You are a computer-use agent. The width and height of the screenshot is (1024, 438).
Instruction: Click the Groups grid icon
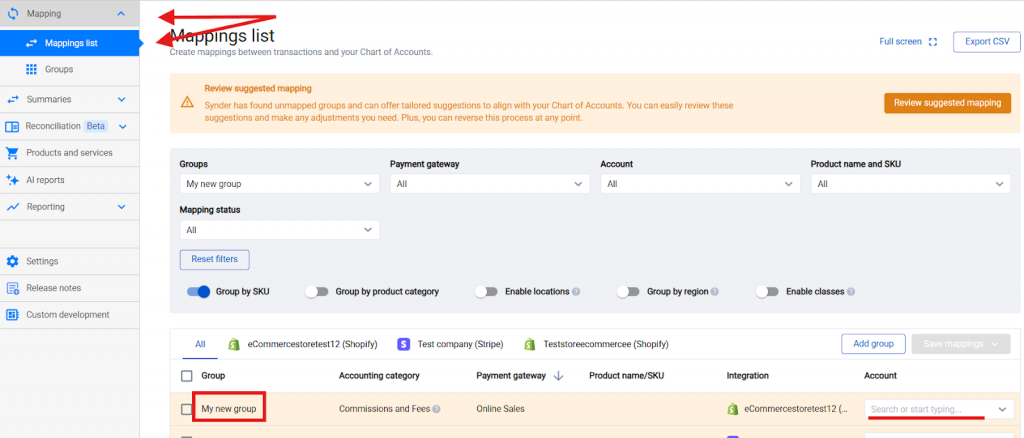click(x=31, y=69)
